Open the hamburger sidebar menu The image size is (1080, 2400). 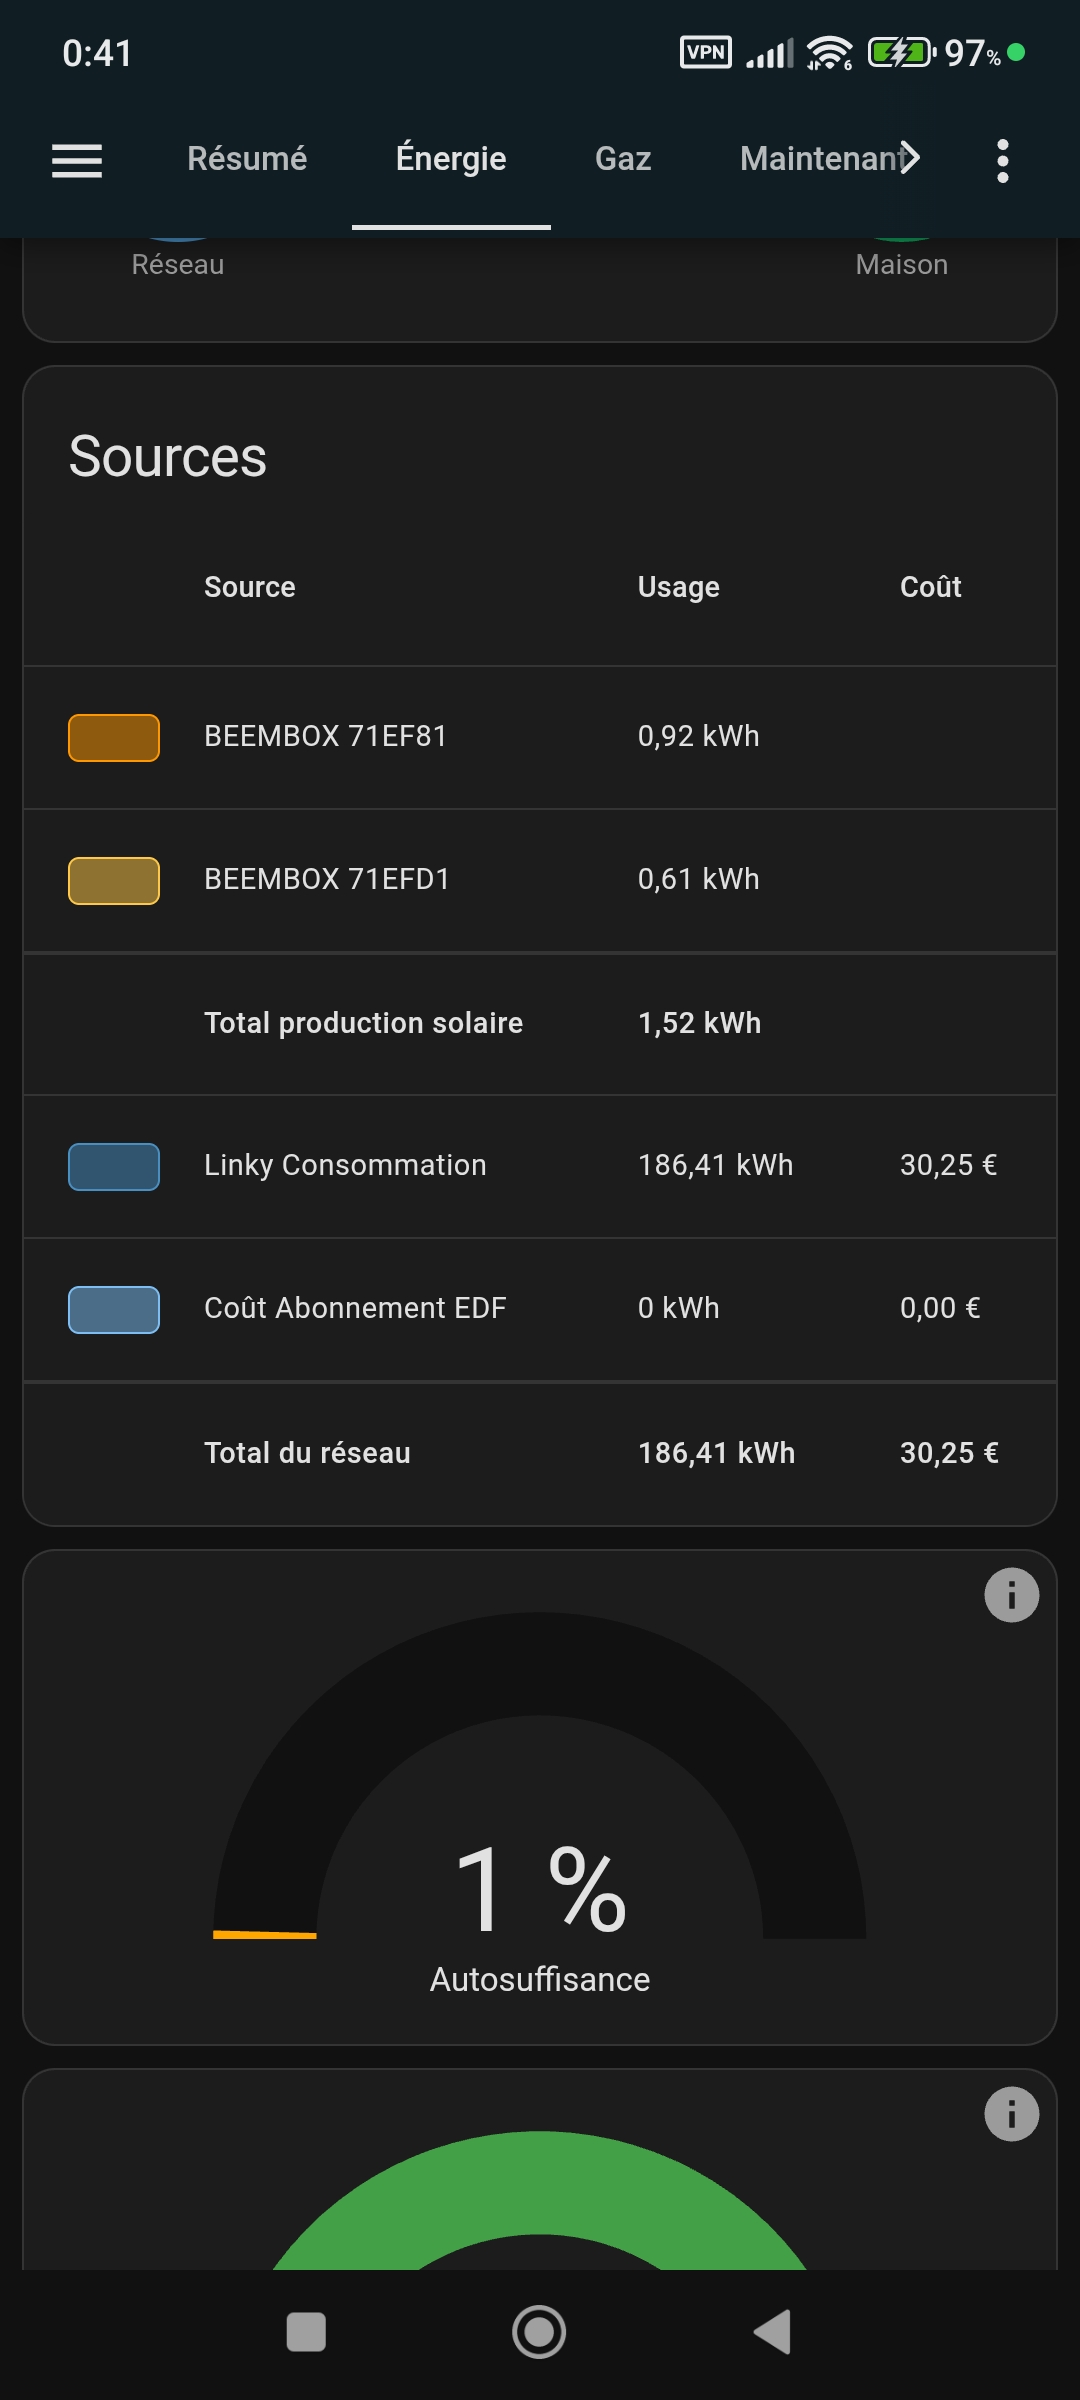77,160
